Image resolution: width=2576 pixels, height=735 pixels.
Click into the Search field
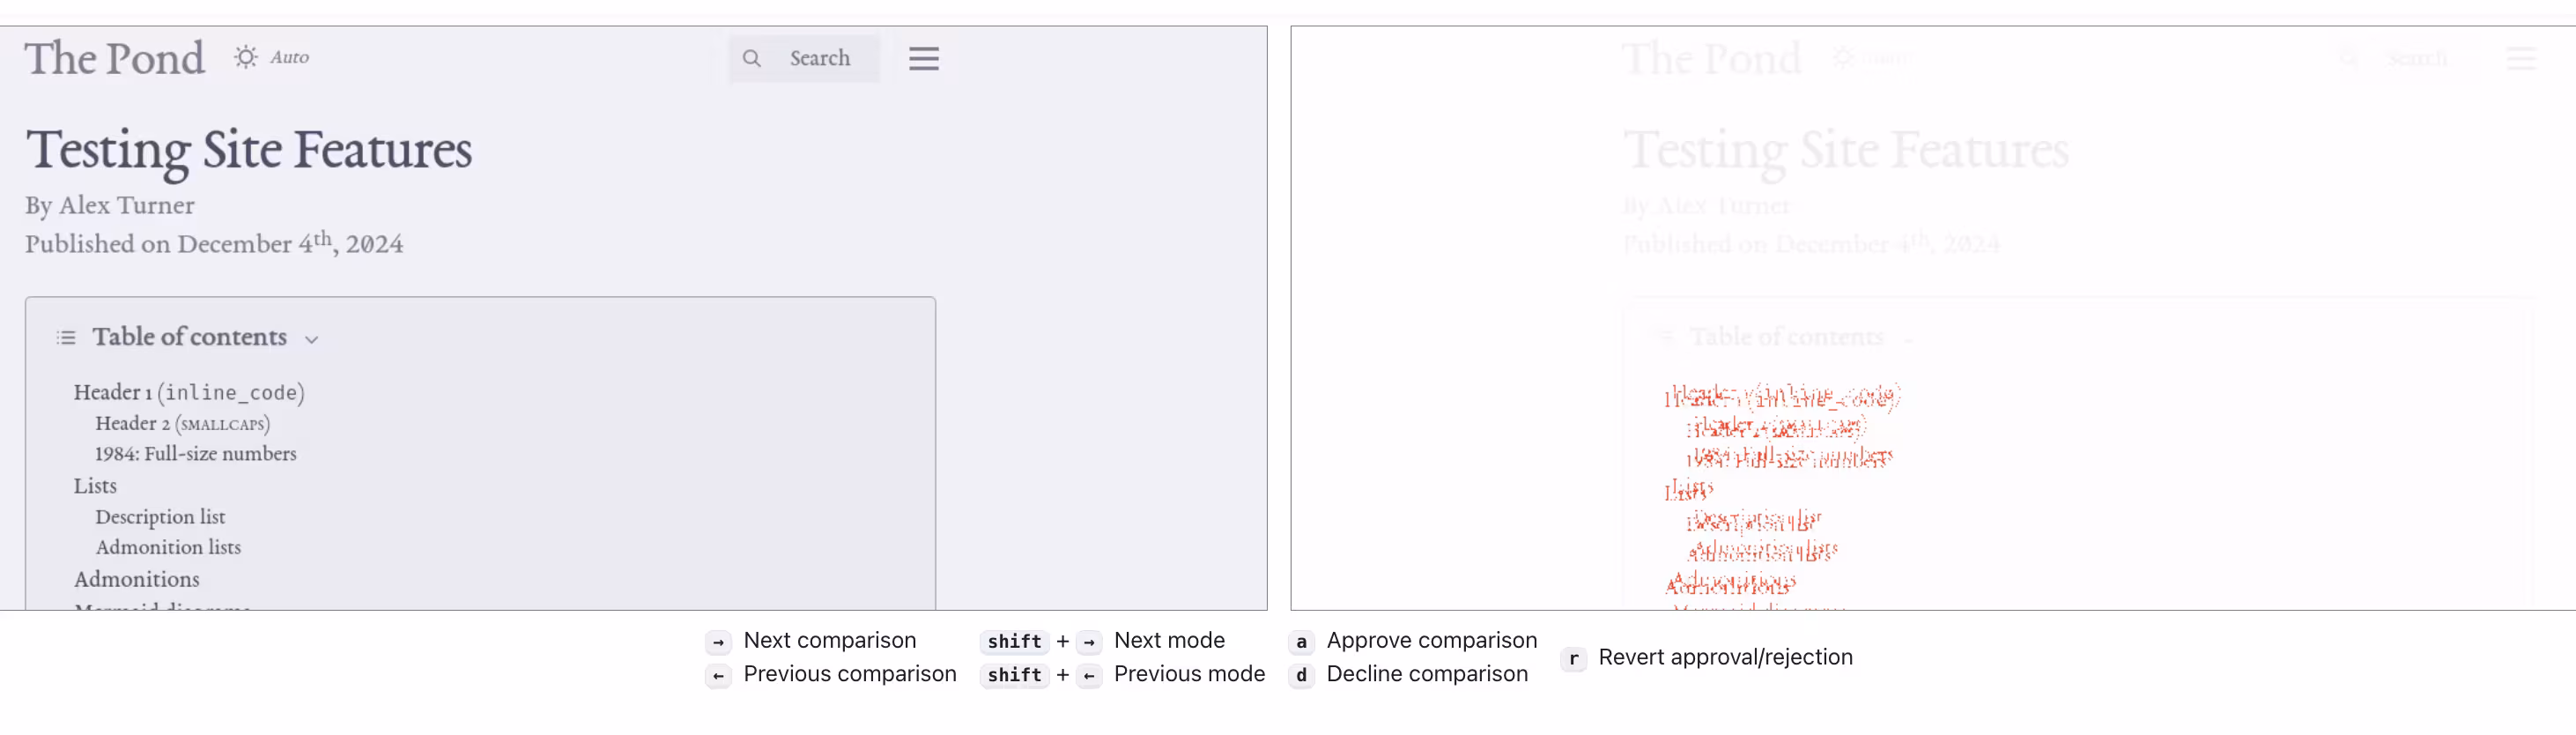click(x=819, y=59)
